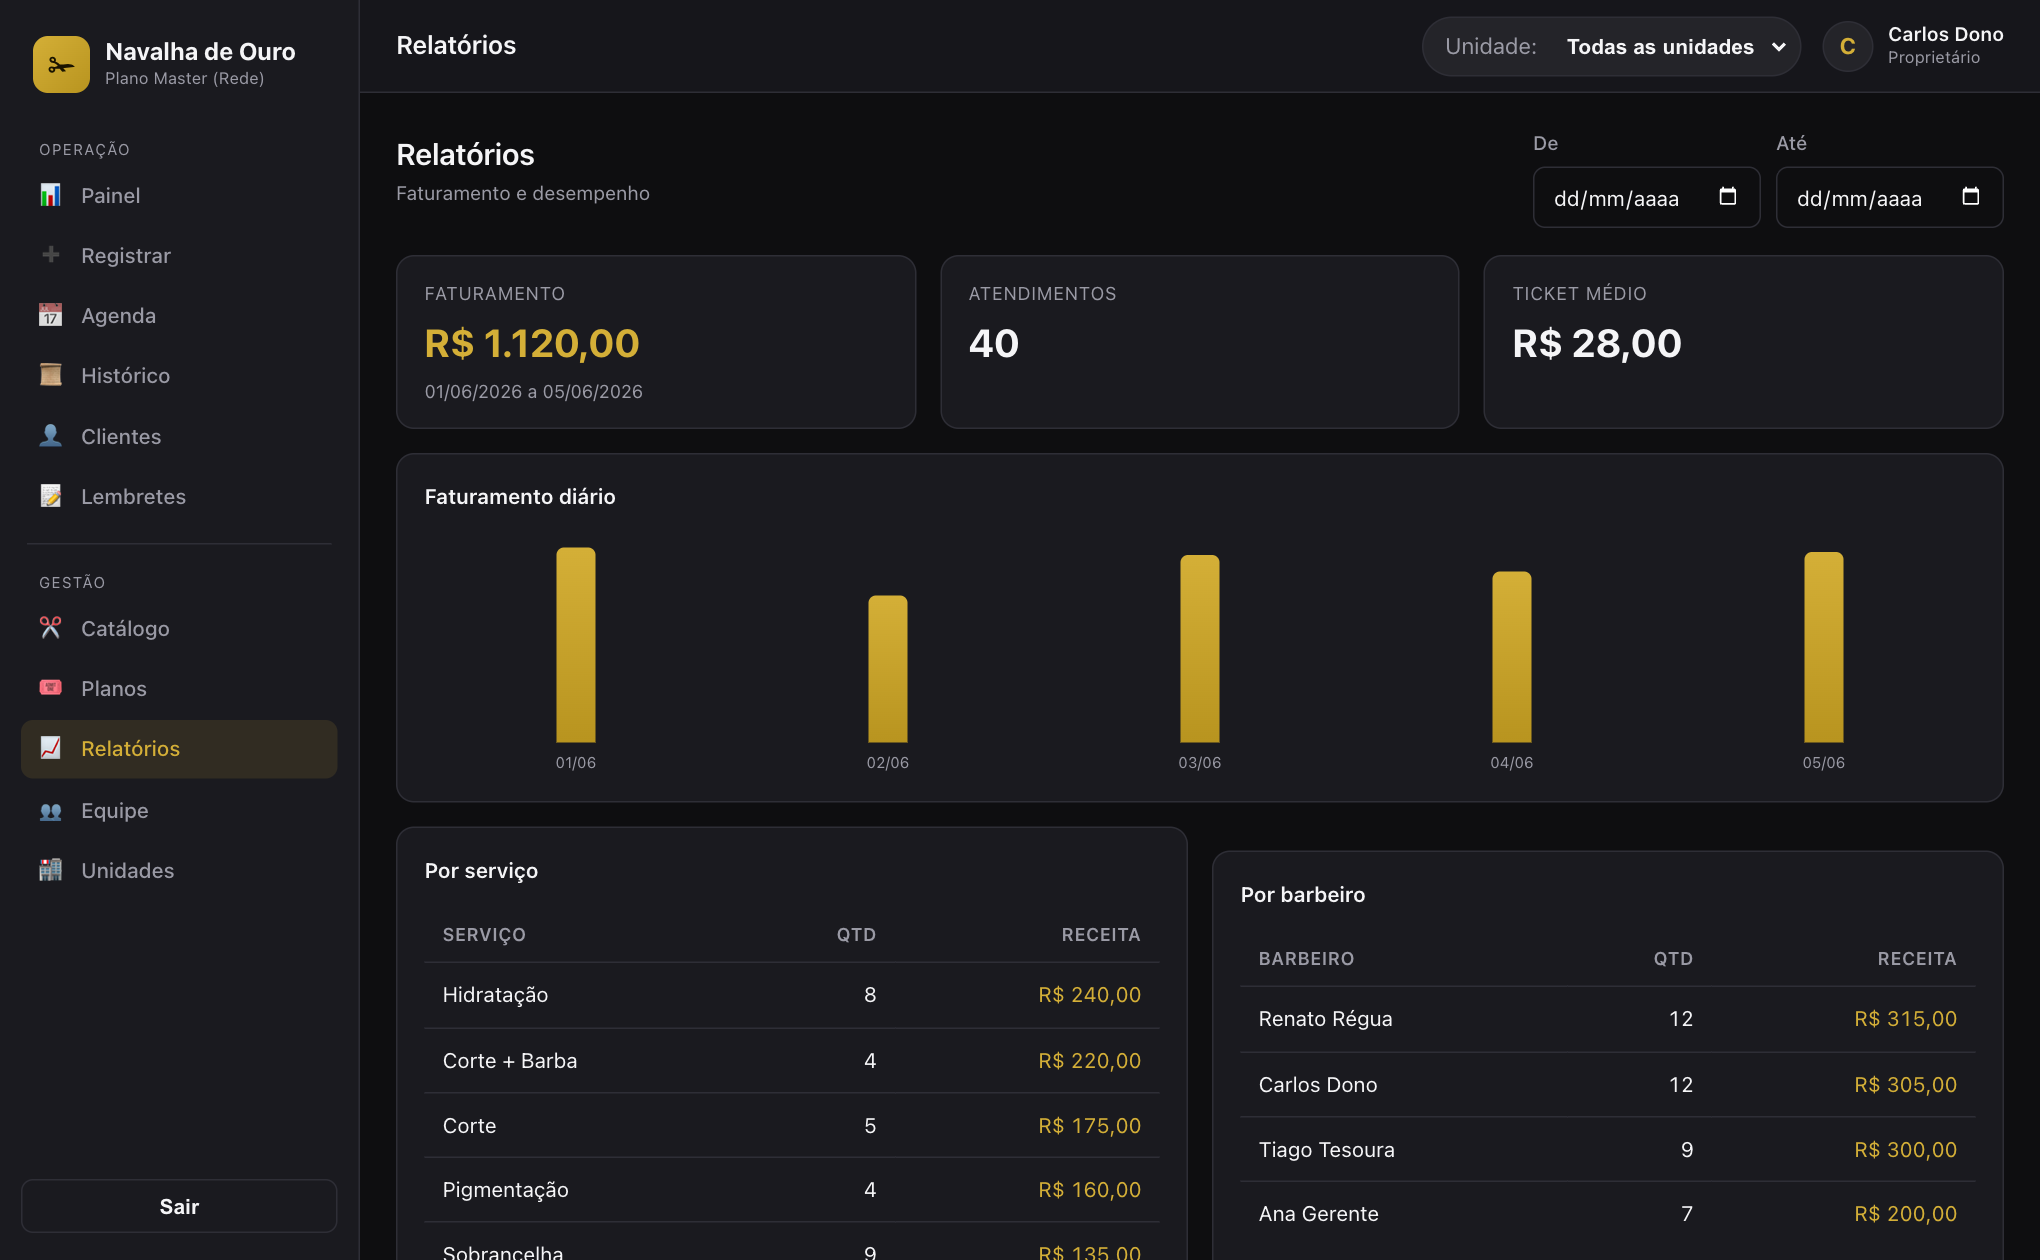Viewport: 2040px width, 1260px height.
Task: Click the Até date input field
Action: coord(1889,197)
